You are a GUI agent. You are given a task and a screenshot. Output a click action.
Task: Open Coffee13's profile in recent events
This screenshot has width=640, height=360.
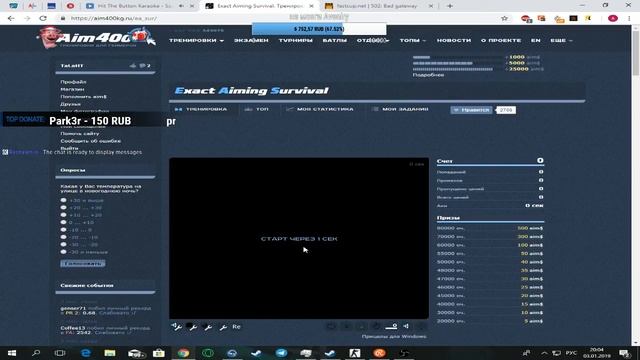(73, 328)
